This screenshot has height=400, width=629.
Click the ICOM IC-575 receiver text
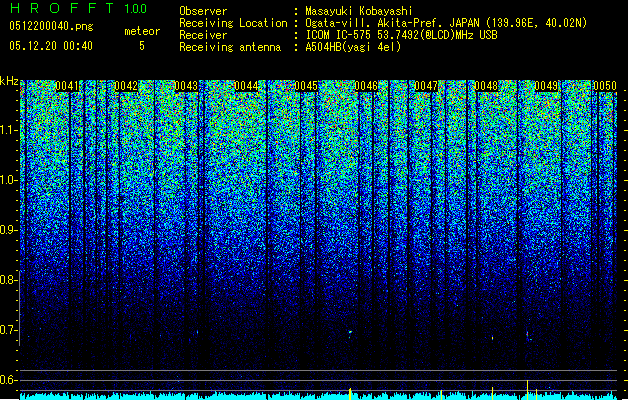point(402,35)
